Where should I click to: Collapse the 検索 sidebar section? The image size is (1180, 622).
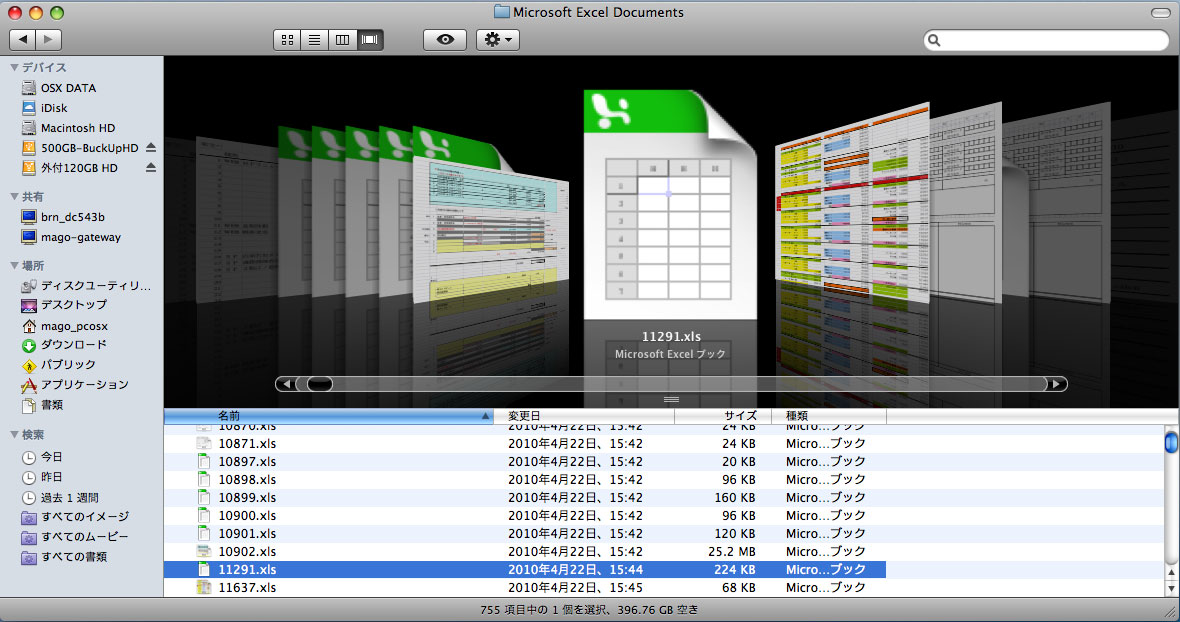tap(14, 435)
